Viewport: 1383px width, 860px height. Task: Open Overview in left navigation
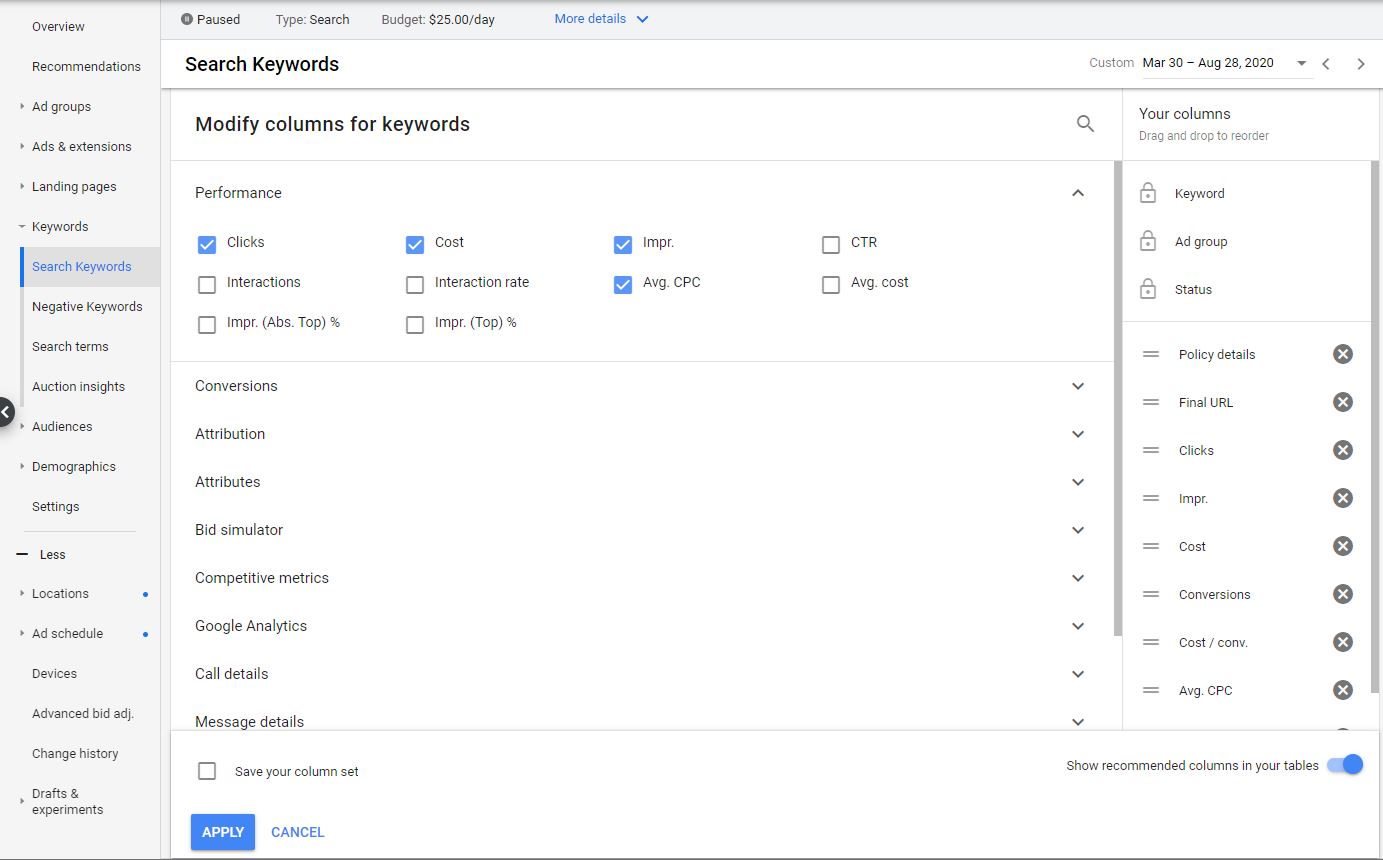coord(58,26)
